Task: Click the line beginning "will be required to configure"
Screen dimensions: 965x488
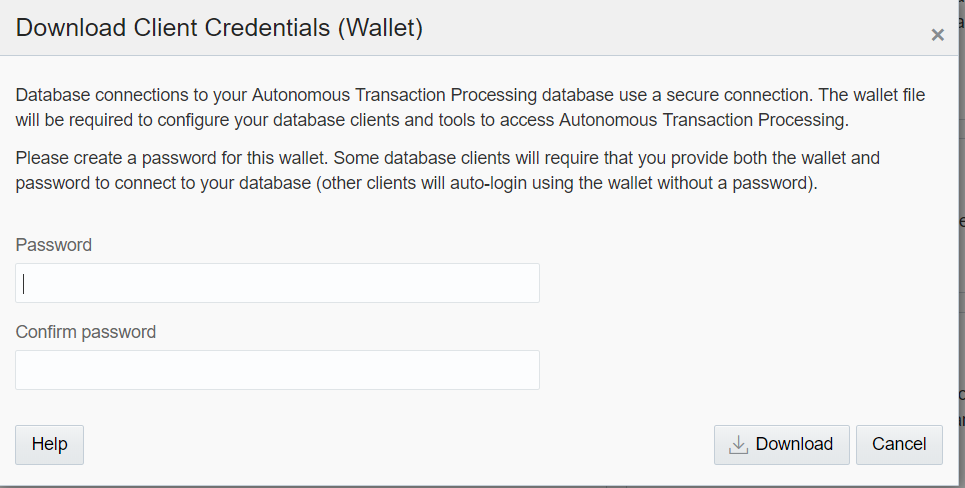Action: point(432,120)
